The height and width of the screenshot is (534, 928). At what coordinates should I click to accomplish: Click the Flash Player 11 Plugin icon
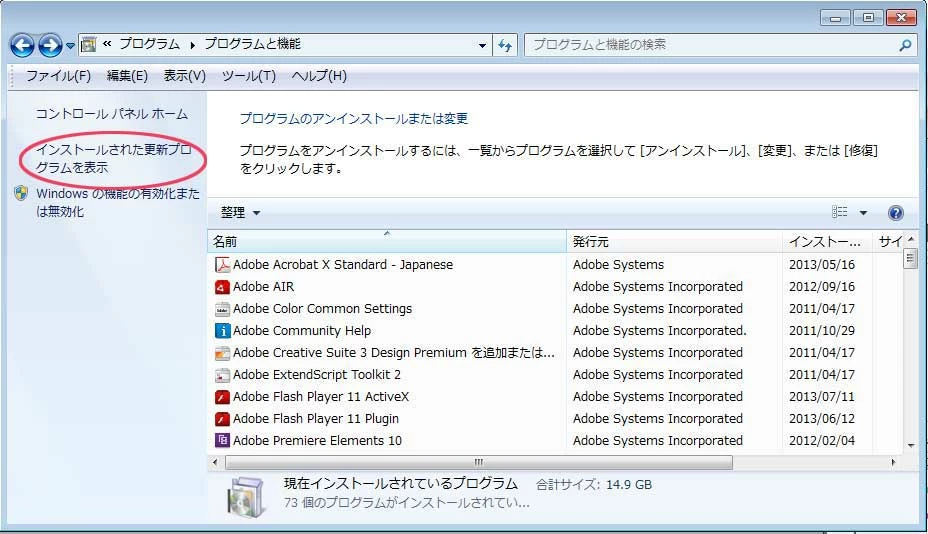[222, 419]
